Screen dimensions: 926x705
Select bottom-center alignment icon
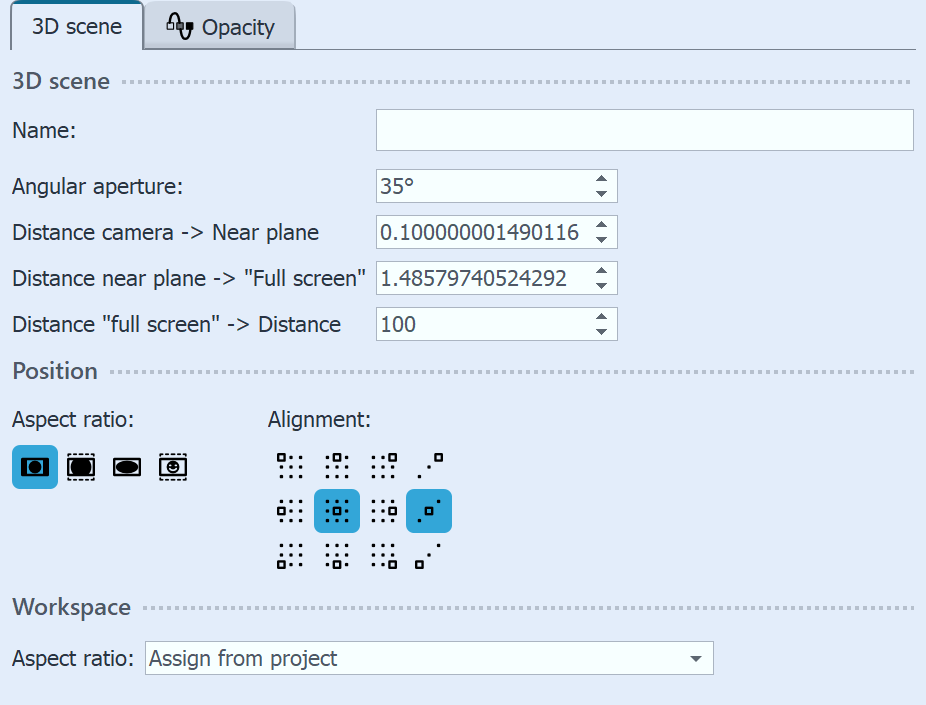tap(337, 556)
